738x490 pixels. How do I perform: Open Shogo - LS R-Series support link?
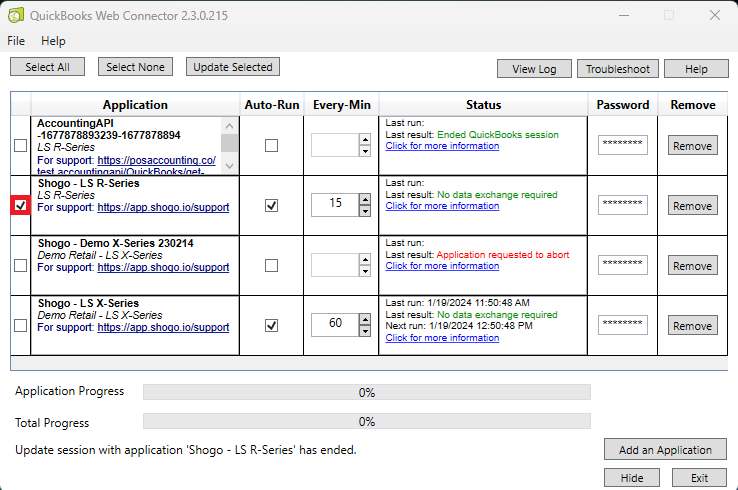click(x=163, y=208)
